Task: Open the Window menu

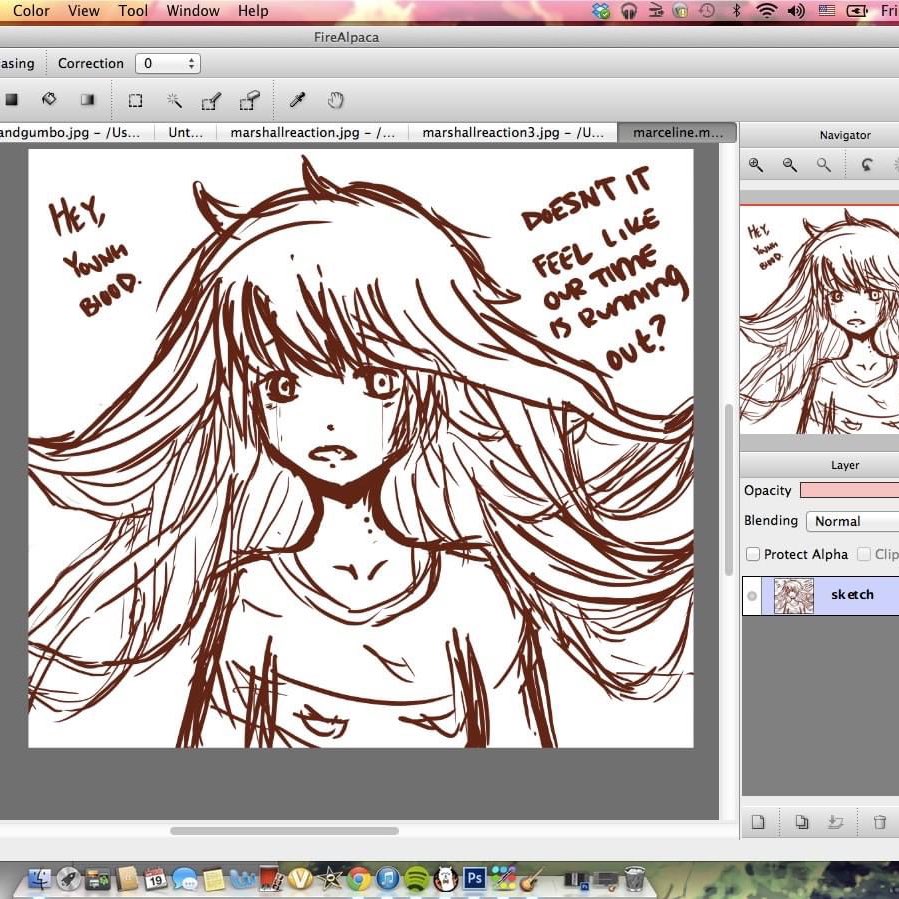Action: click(x=193, y=10)
